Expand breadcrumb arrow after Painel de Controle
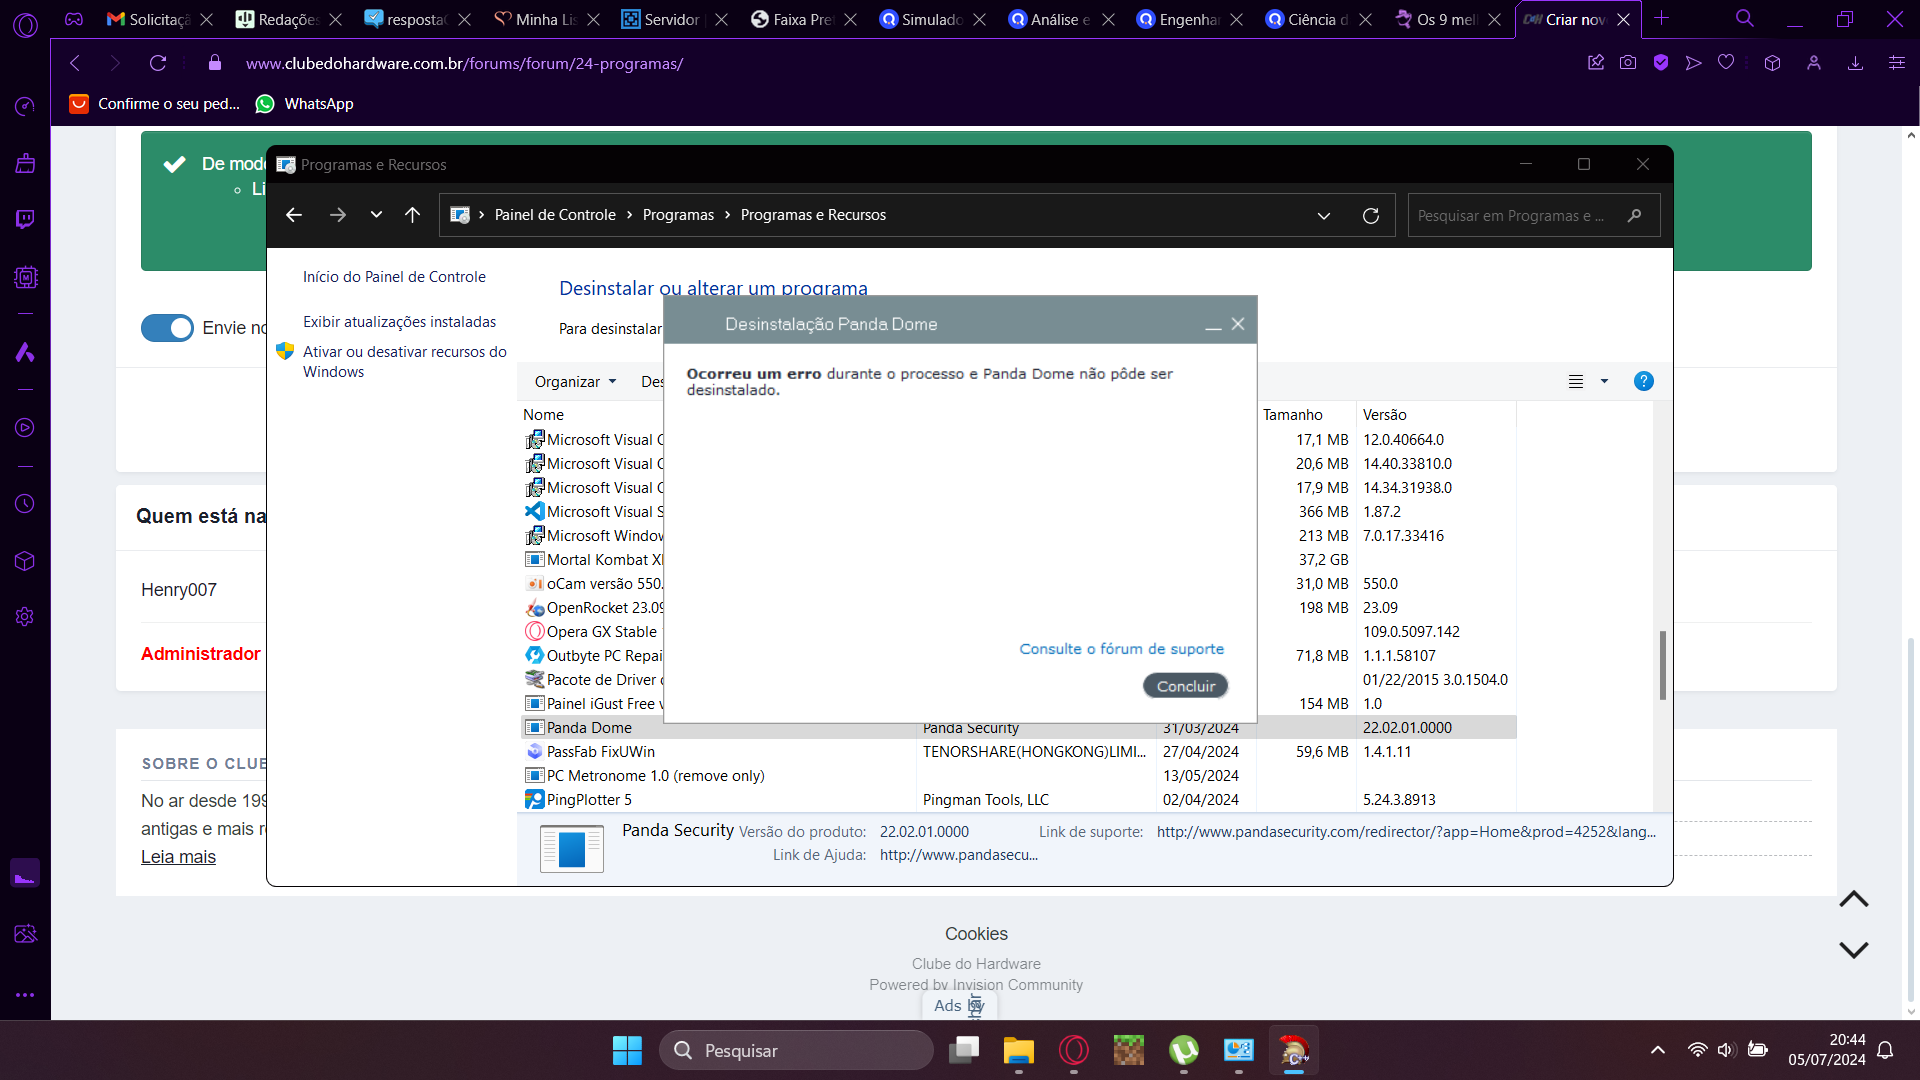Screen dimensions: 1920x1080 coord(629,215)
